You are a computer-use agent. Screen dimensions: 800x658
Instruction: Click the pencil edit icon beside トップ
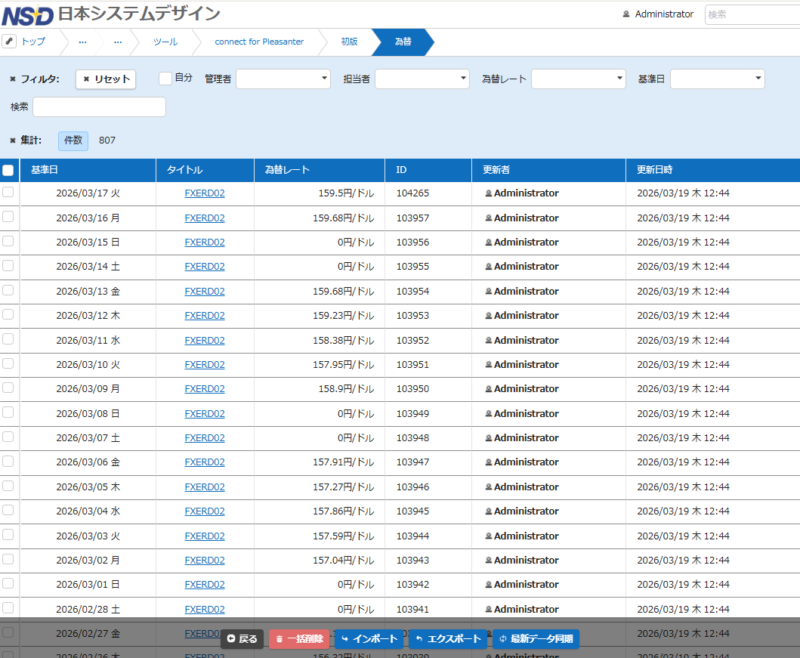[10, 42]
